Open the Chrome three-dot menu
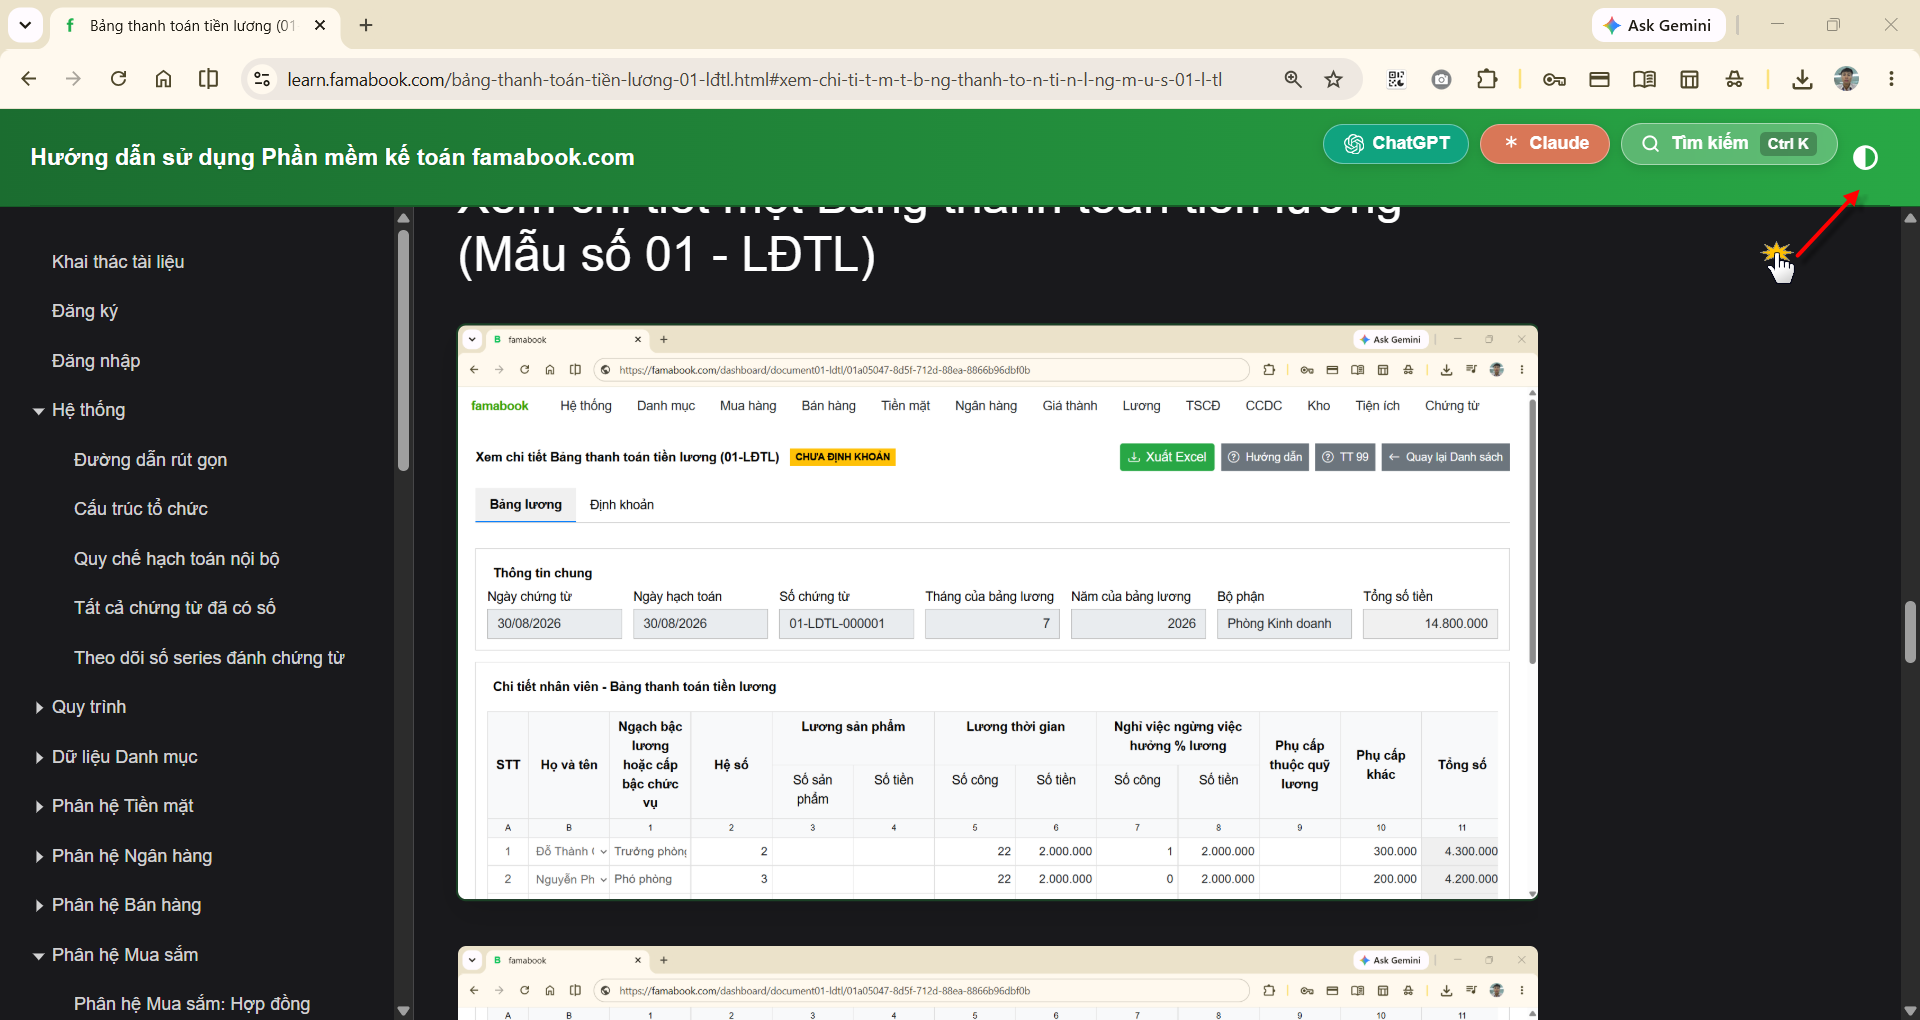1920x1020 pixels. 1891,79
